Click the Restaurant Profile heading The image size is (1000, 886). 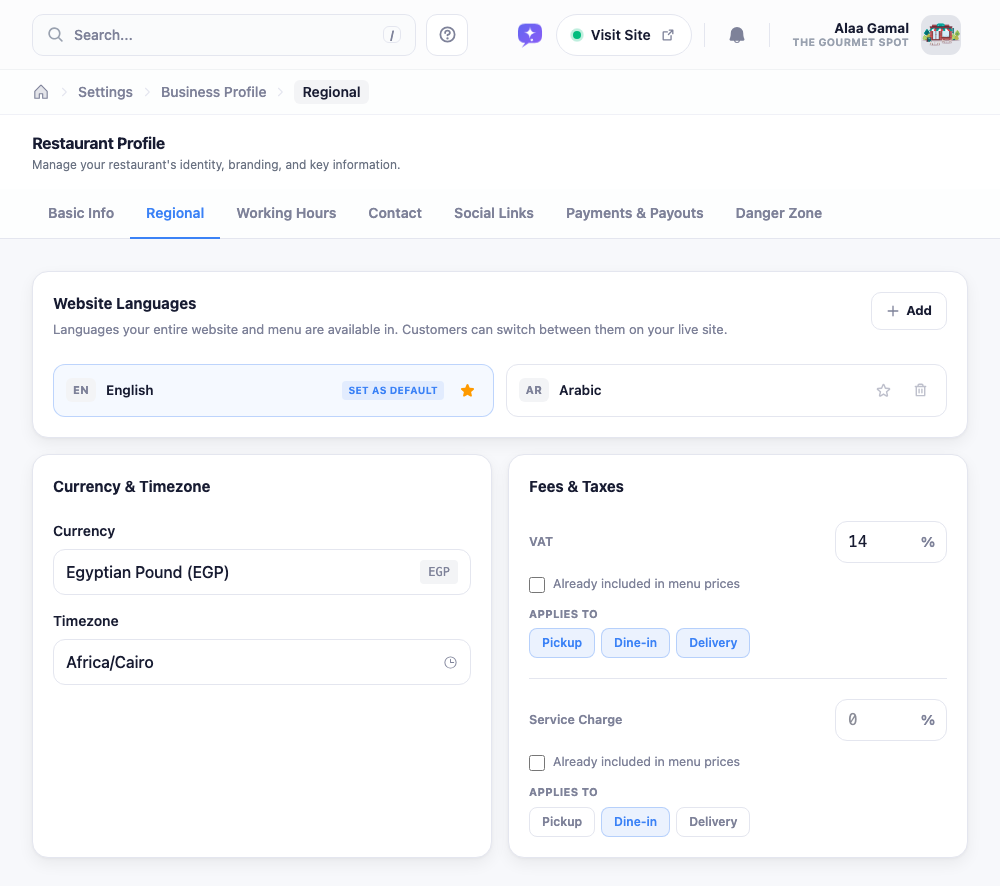point(99,144)
